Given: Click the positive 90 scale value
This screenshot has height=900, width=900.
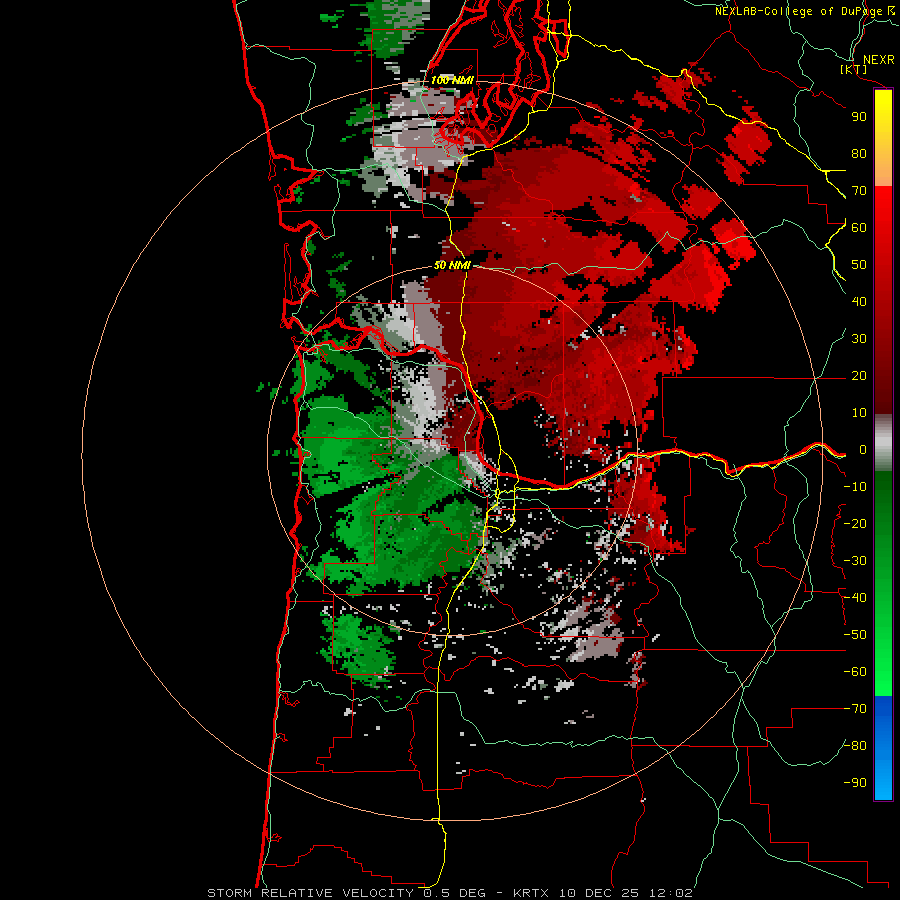Looking at the screenshot, I should (859, 117).
